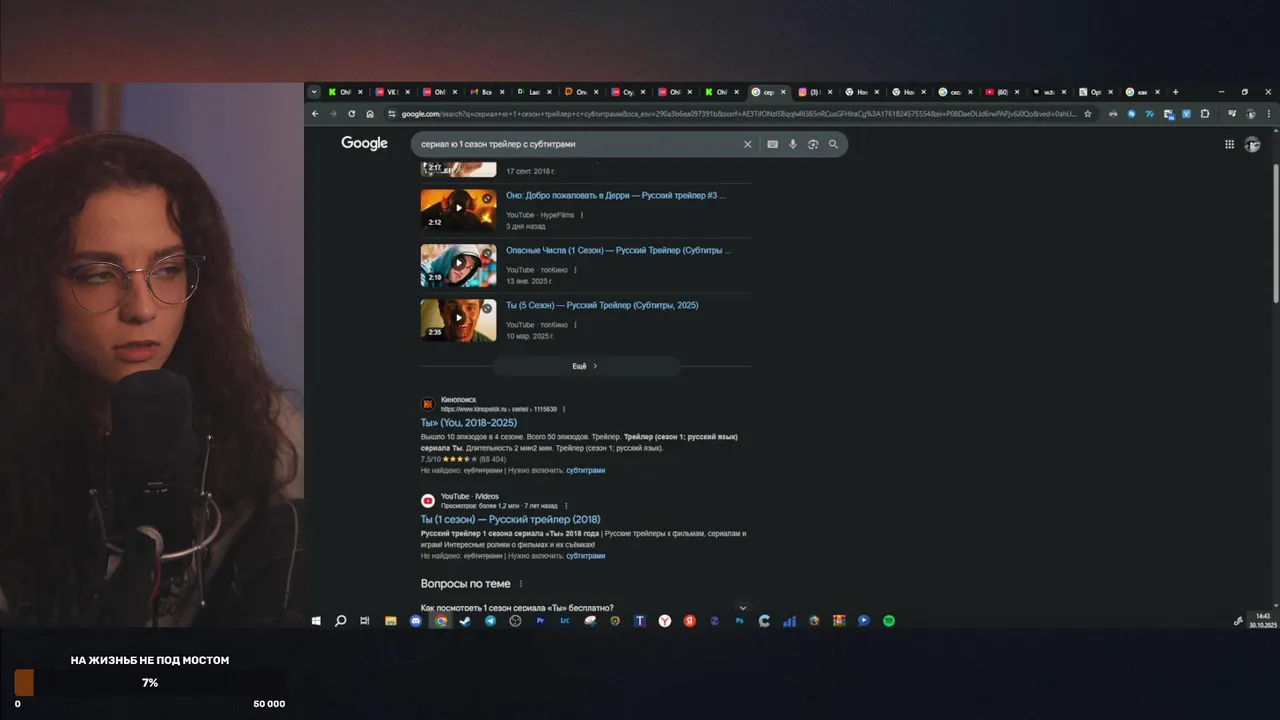
Task: Click the magnifier search button
Action: 833,144
